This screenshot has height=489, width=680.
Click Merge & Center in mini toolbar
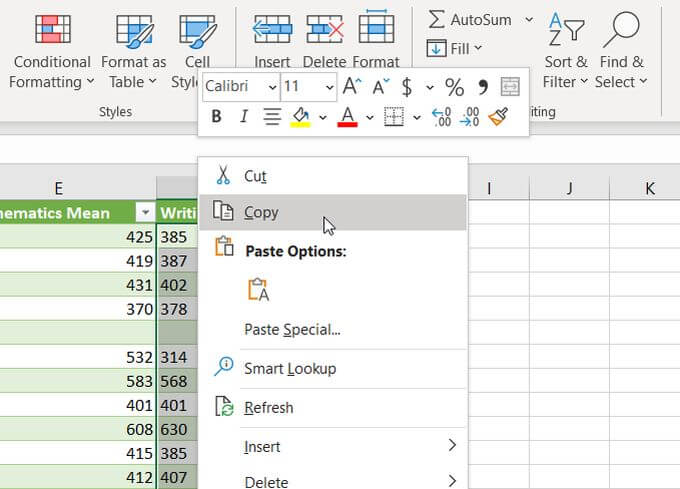510,87
